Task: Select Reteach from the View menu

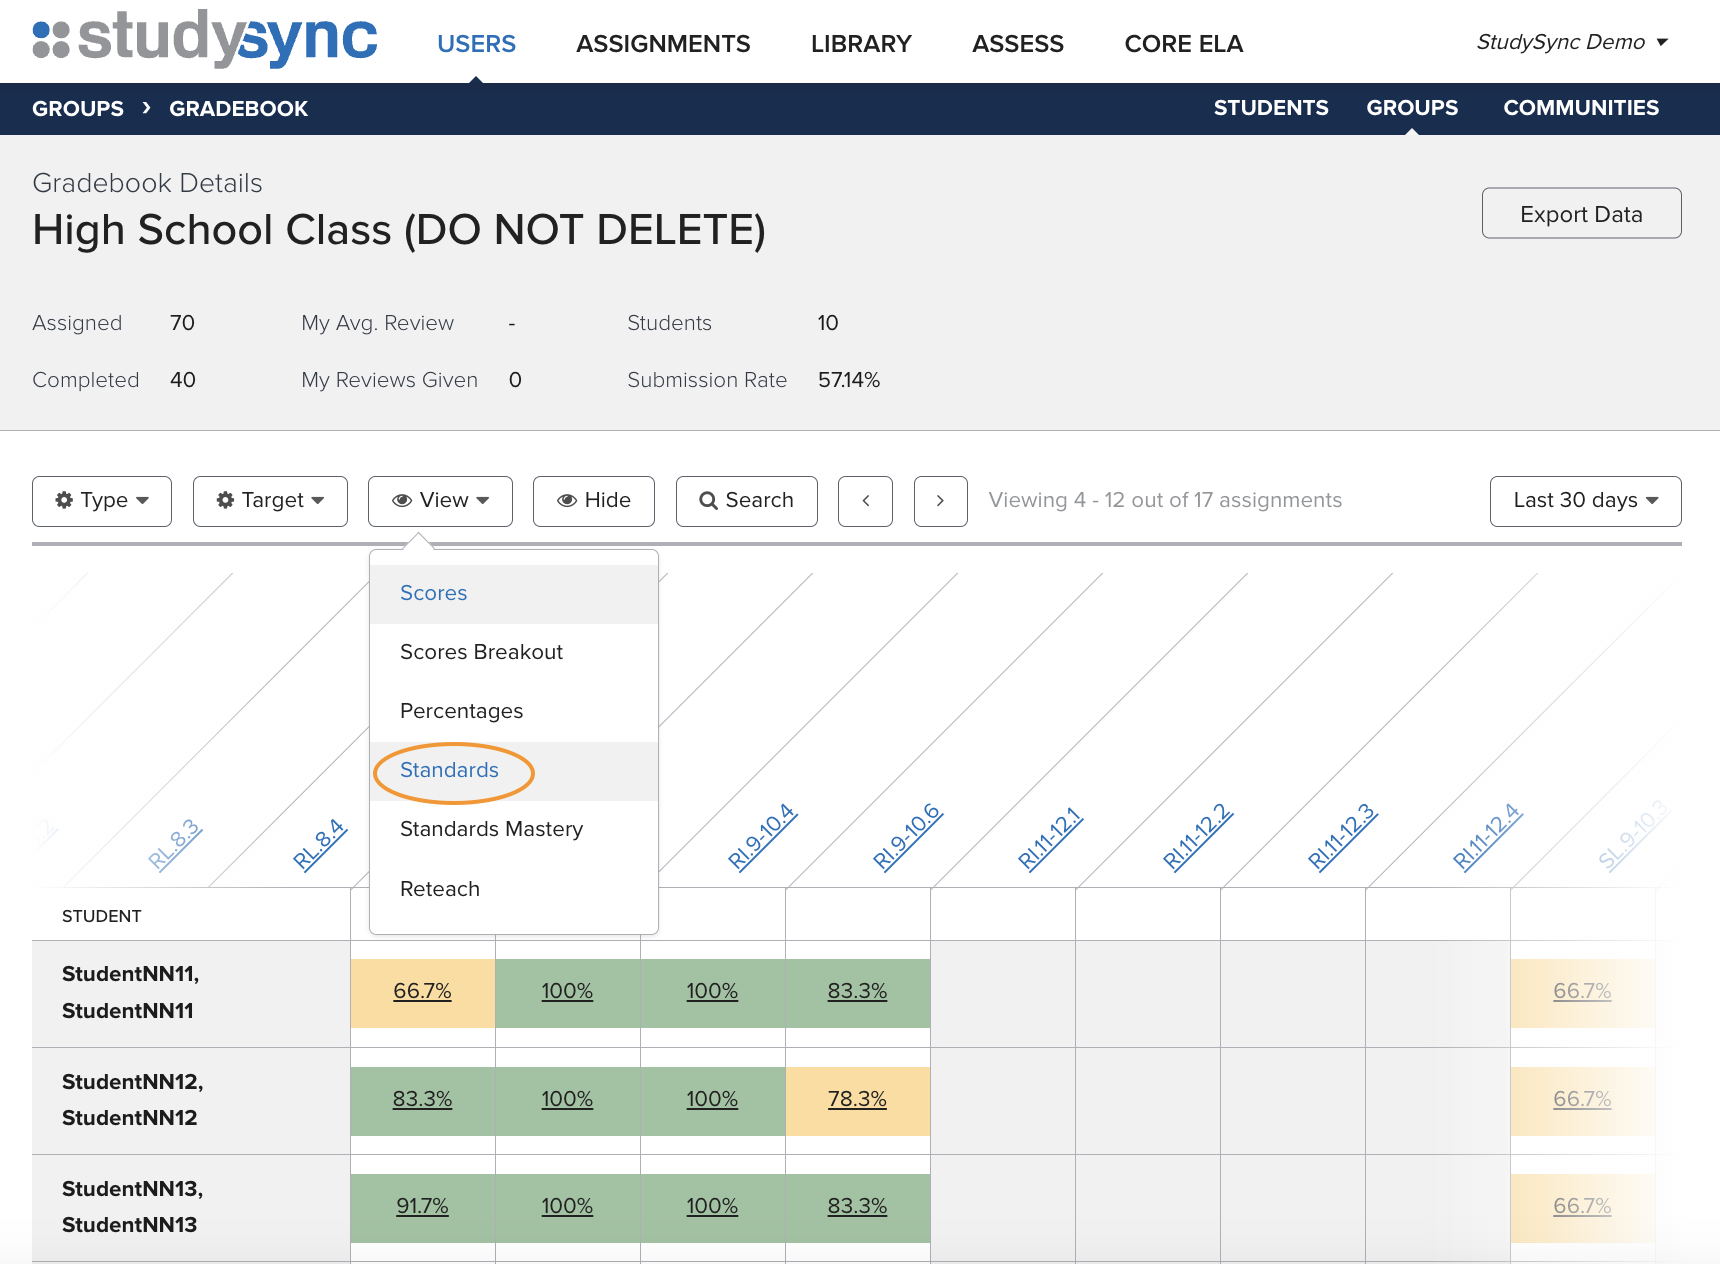Action: tap(440, 889)
